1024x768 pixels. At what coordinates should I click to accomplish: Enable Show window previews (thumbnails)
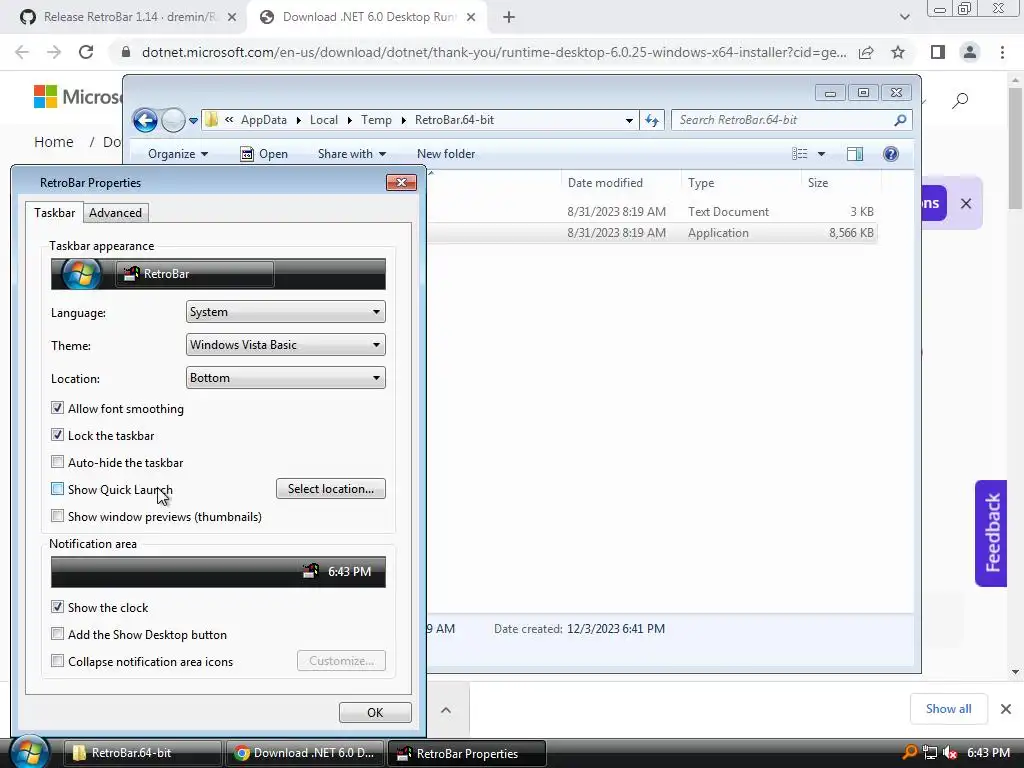click(57, 516)
